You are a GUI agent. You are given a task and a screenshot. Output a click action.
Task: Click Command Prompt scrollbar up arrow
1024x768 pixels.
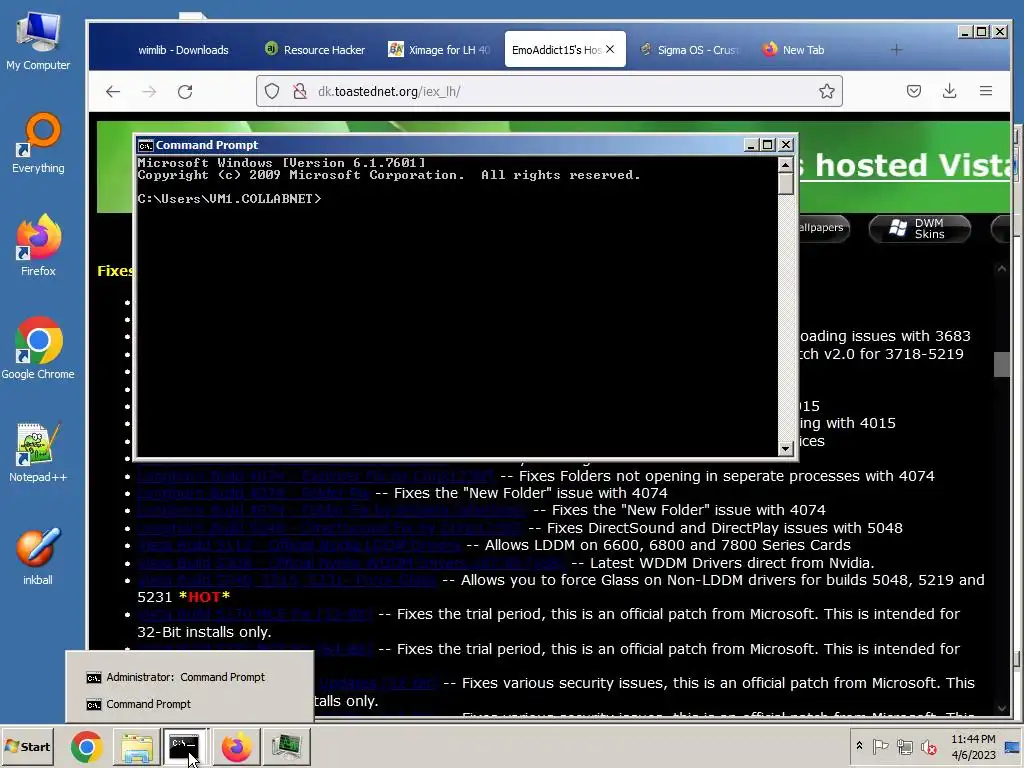click(786, 164)
